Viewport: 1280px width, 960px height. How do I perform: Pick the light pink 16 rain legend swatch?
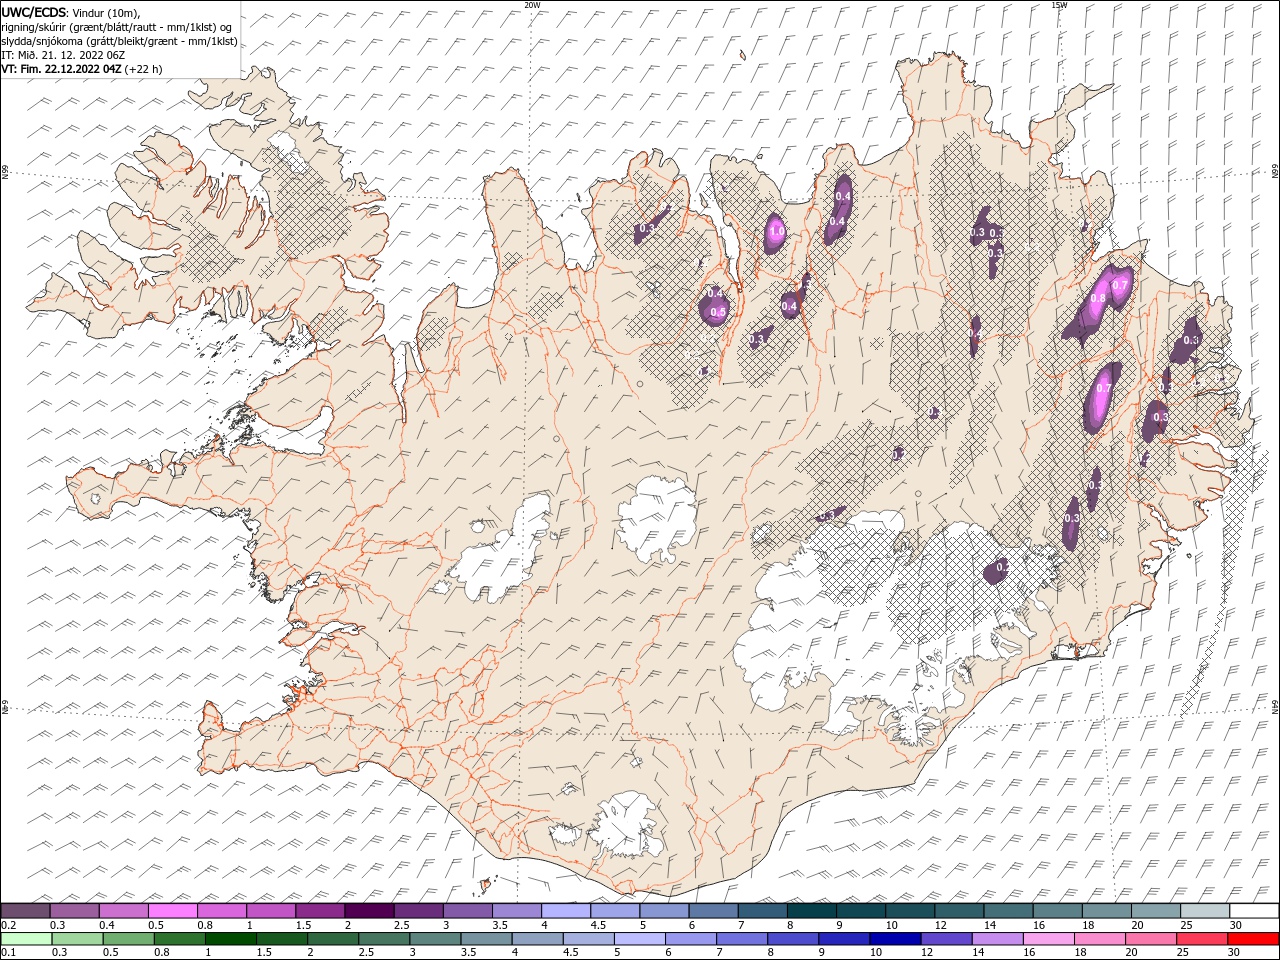(x=1048, y=938)
